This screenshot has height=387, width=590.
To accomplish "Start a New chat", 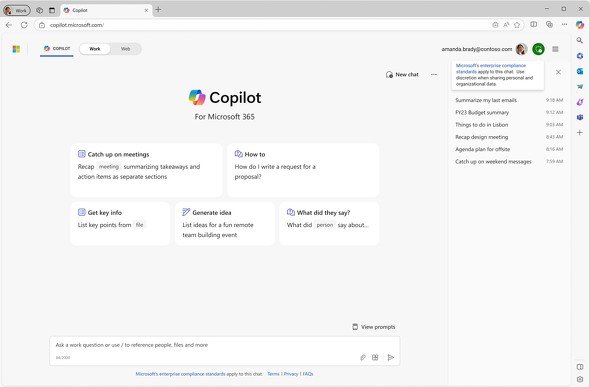I will coord(402,74).
